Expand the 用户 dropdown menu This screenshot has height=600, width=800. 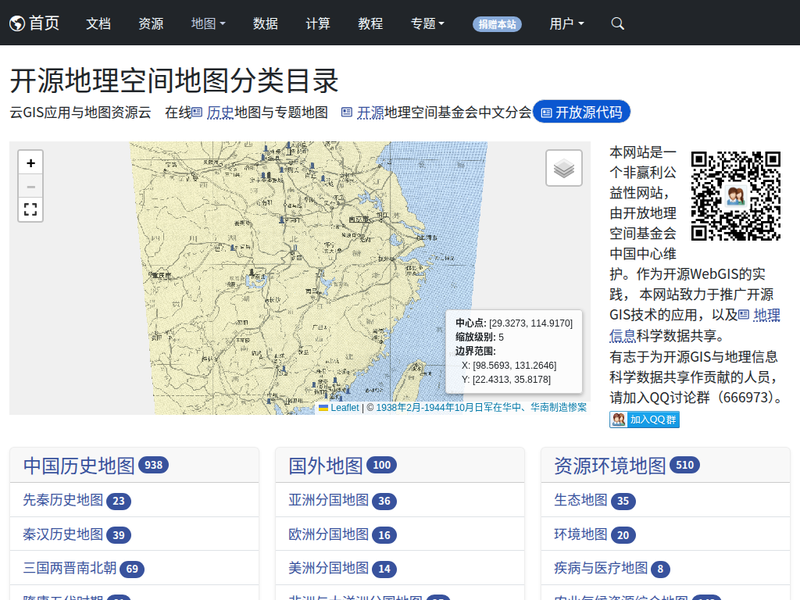(566, 23)
